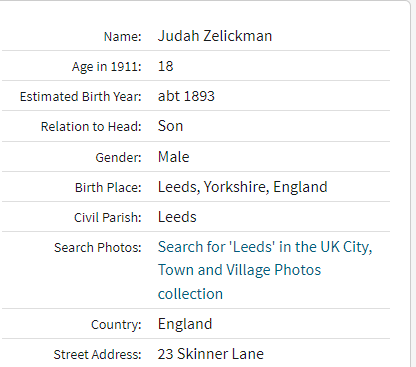Click the Age in 1911 label
416x367 pixels.
tap(107, 67)
